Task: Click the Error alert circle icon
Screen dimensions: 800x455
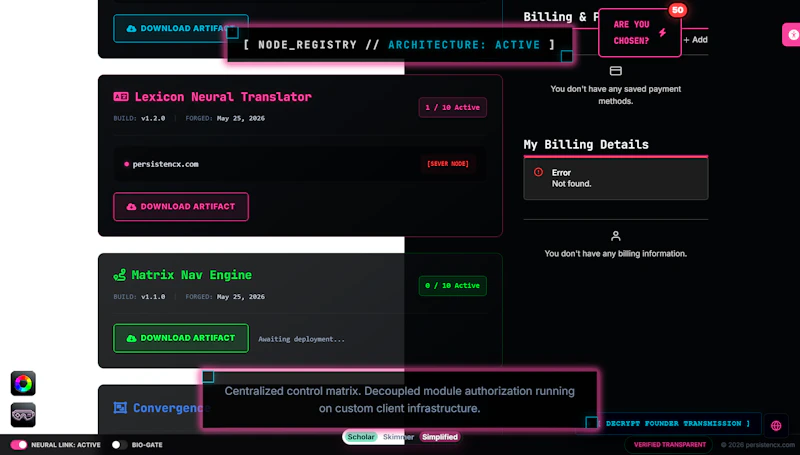Action: coord(538,172)
